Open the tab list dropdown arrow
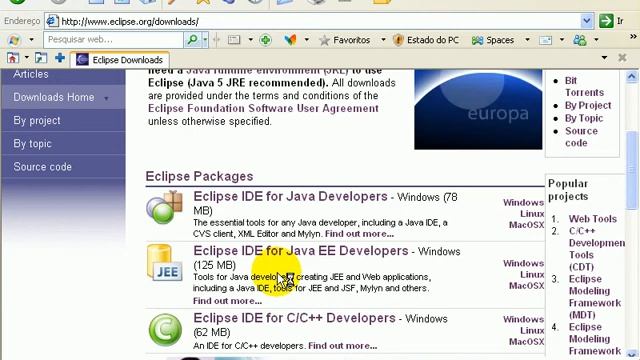The image size is (640, 360). [x=604, y=58]
